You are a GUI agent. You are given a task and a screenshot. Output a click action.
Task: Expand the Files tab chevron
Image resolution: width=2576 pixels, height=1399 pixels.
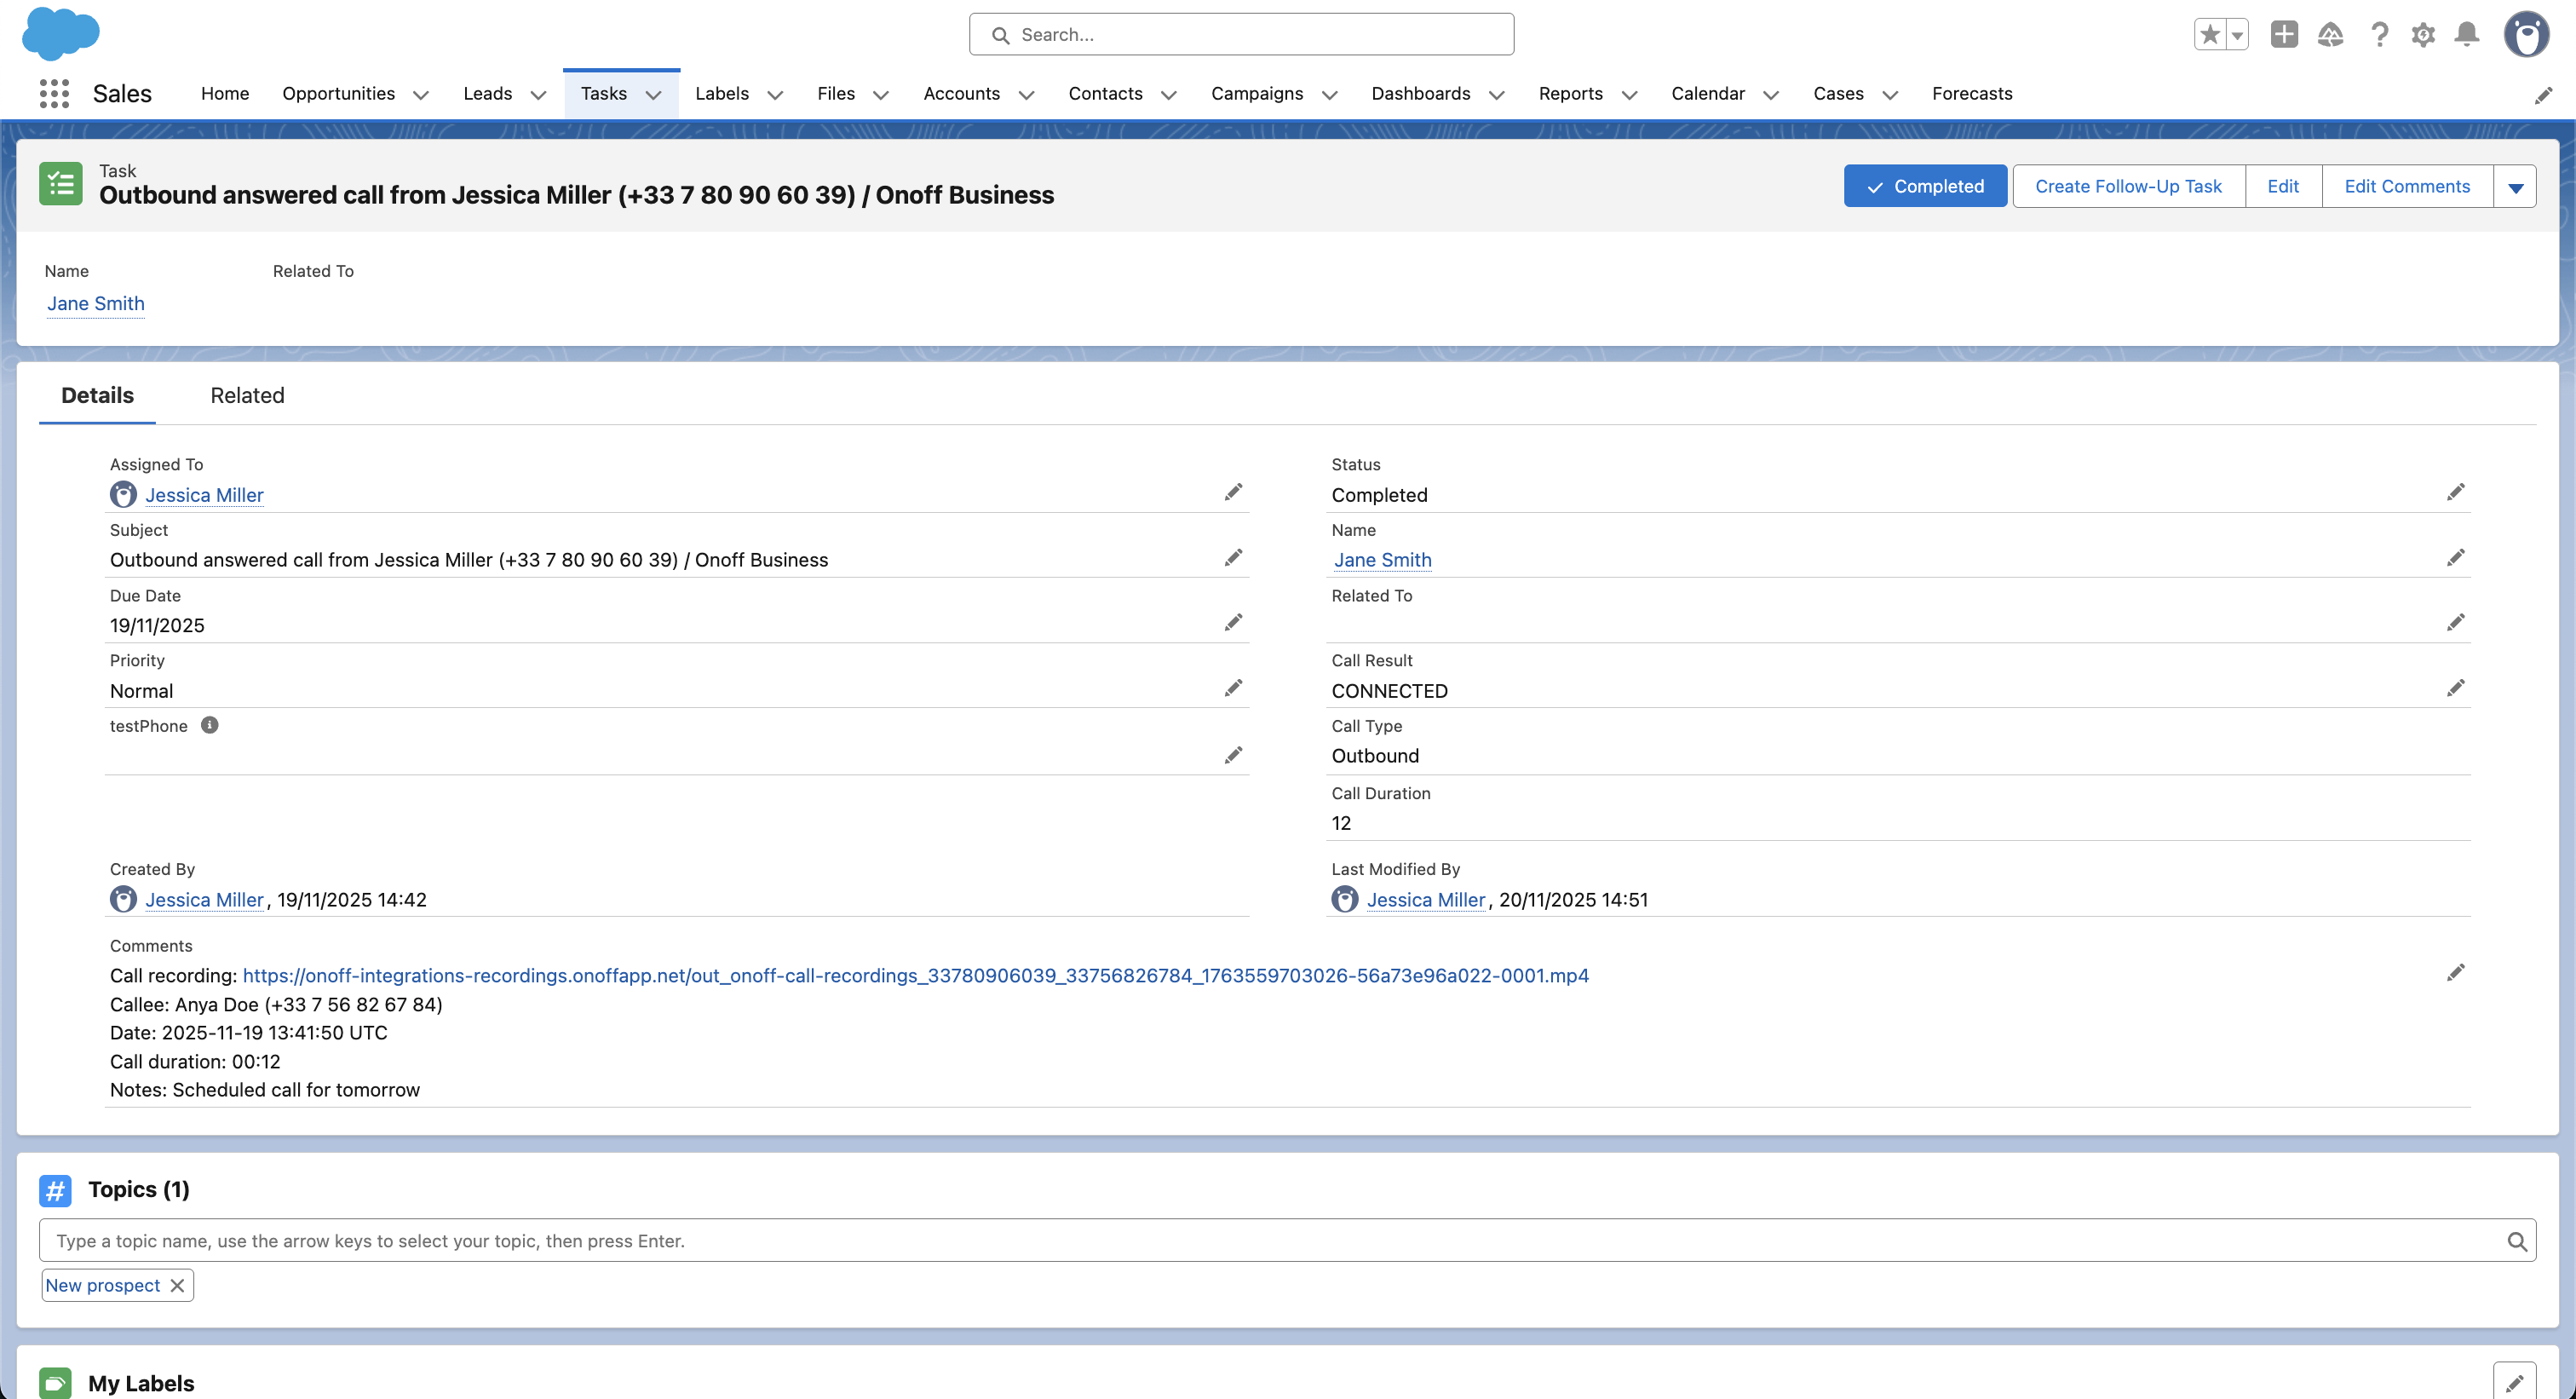(881, 95)
